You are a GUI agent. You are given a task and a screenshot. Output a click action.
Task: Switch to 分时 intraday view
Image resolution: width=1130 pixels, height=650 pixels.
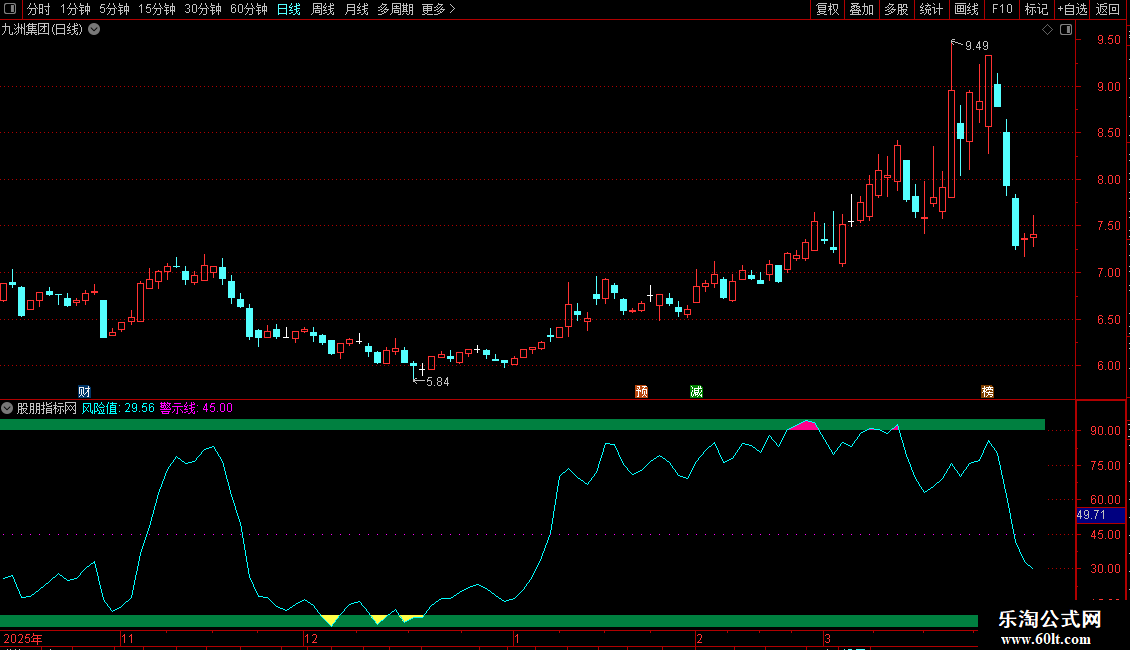[x=39, y=9]
